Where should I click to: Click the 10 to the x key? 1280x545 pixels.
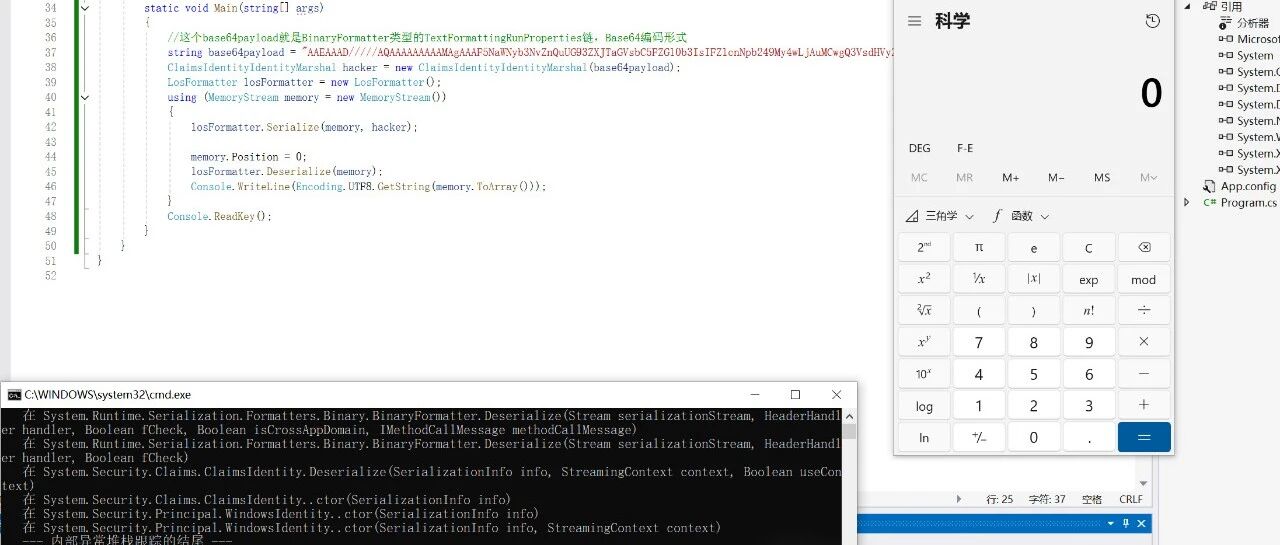(924, 374)
